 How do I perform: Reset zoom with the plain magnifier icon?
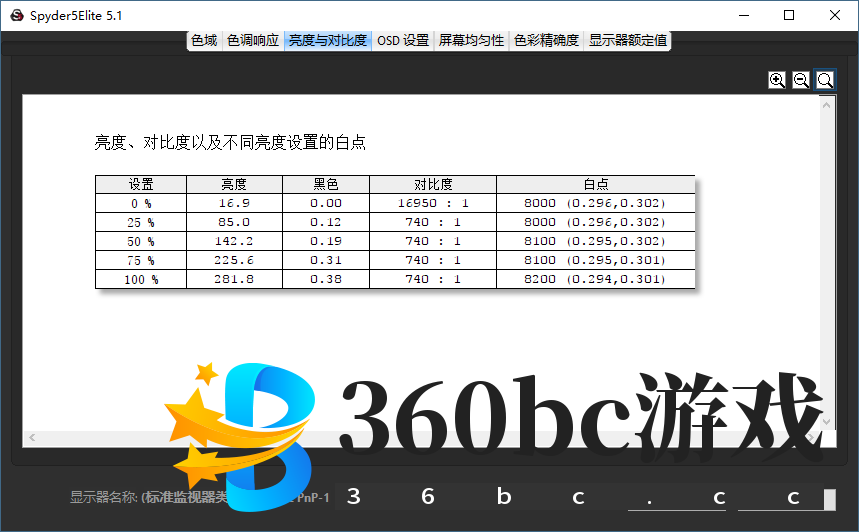click(825, 80)
